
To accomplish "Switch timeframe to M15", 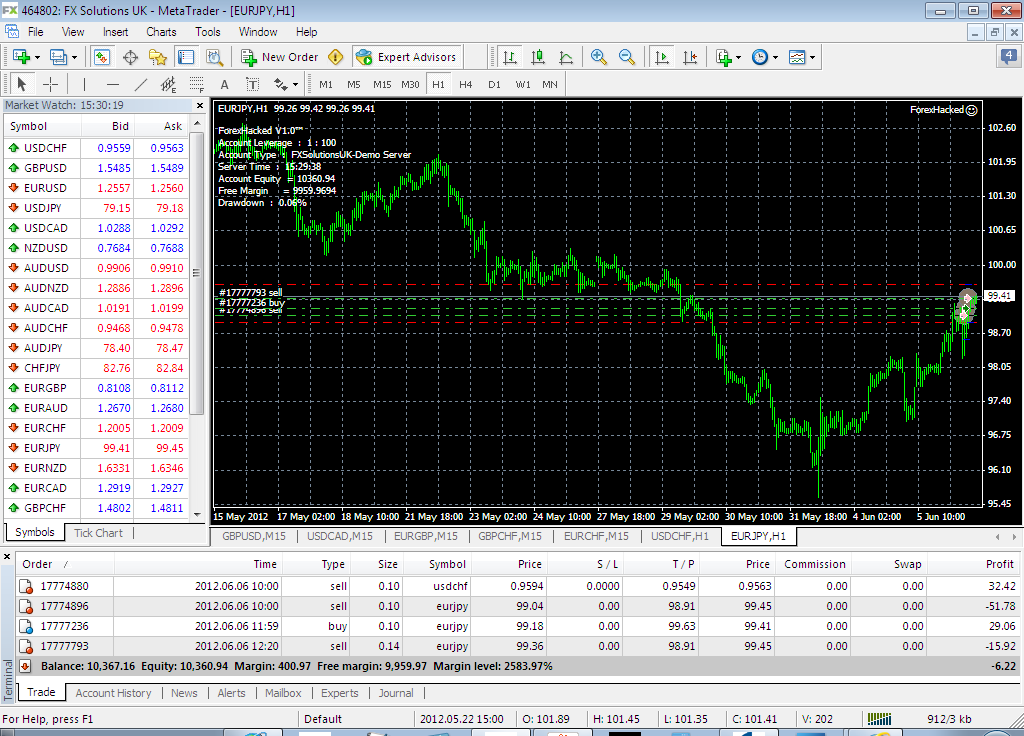I will (x=382, y=84).
